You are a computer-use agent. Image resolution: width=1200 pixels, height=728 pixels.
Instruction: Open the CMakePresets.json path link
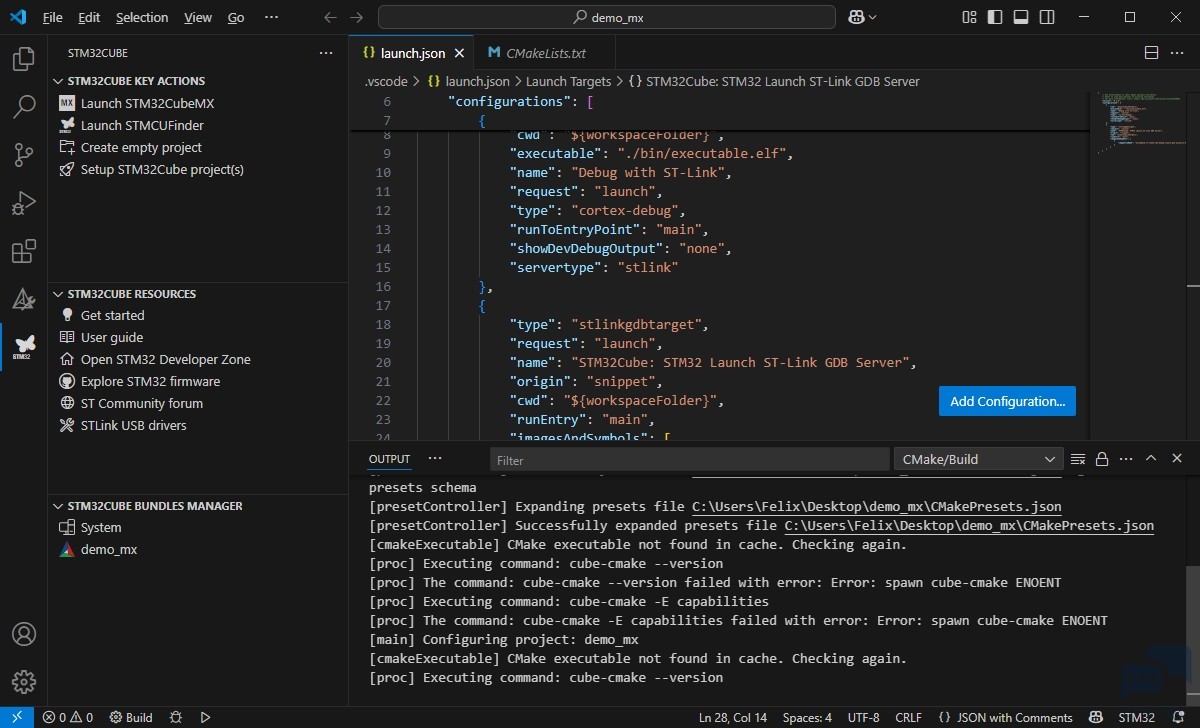click(x=876, y=507)
